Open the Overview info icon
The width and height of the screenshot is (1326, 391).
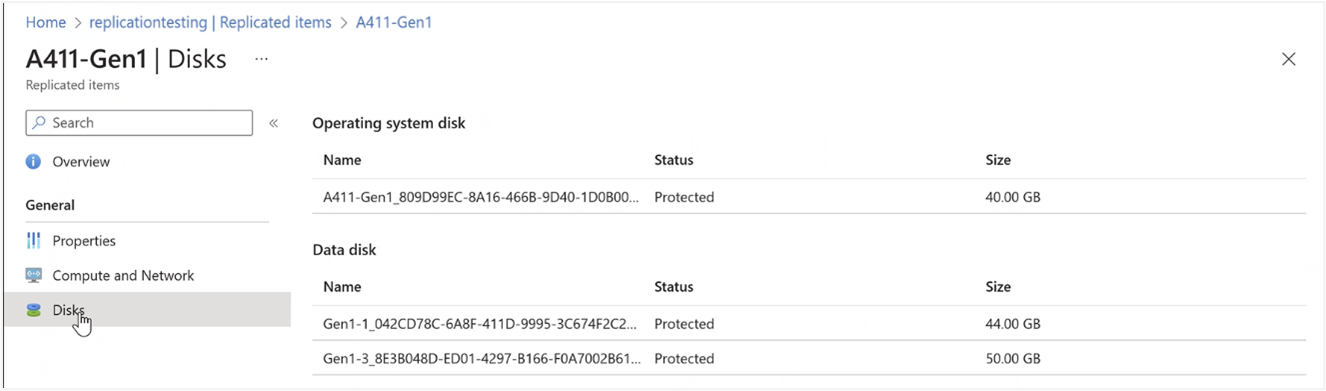point(34,162)
